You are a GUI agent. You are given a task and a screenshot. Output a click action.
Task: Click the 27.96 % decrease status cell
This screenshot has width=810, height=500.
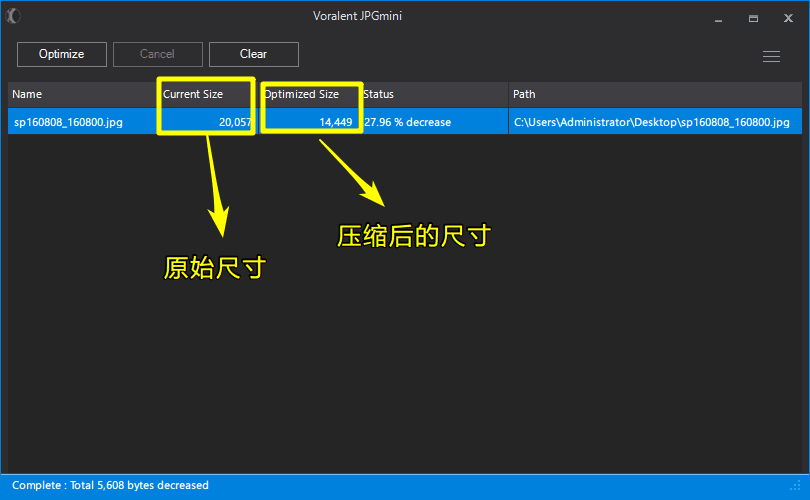click(x=407, y=122)
